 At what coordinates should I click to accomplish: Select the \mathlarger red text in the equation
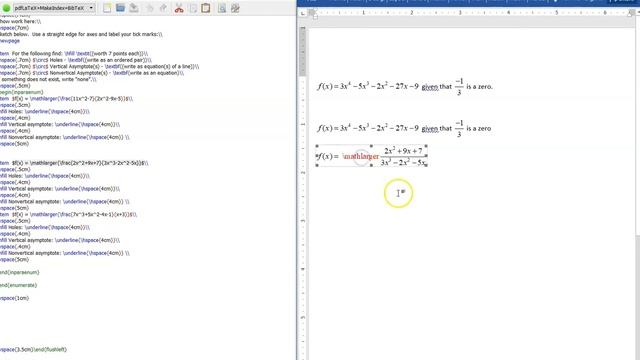point(360,156)
